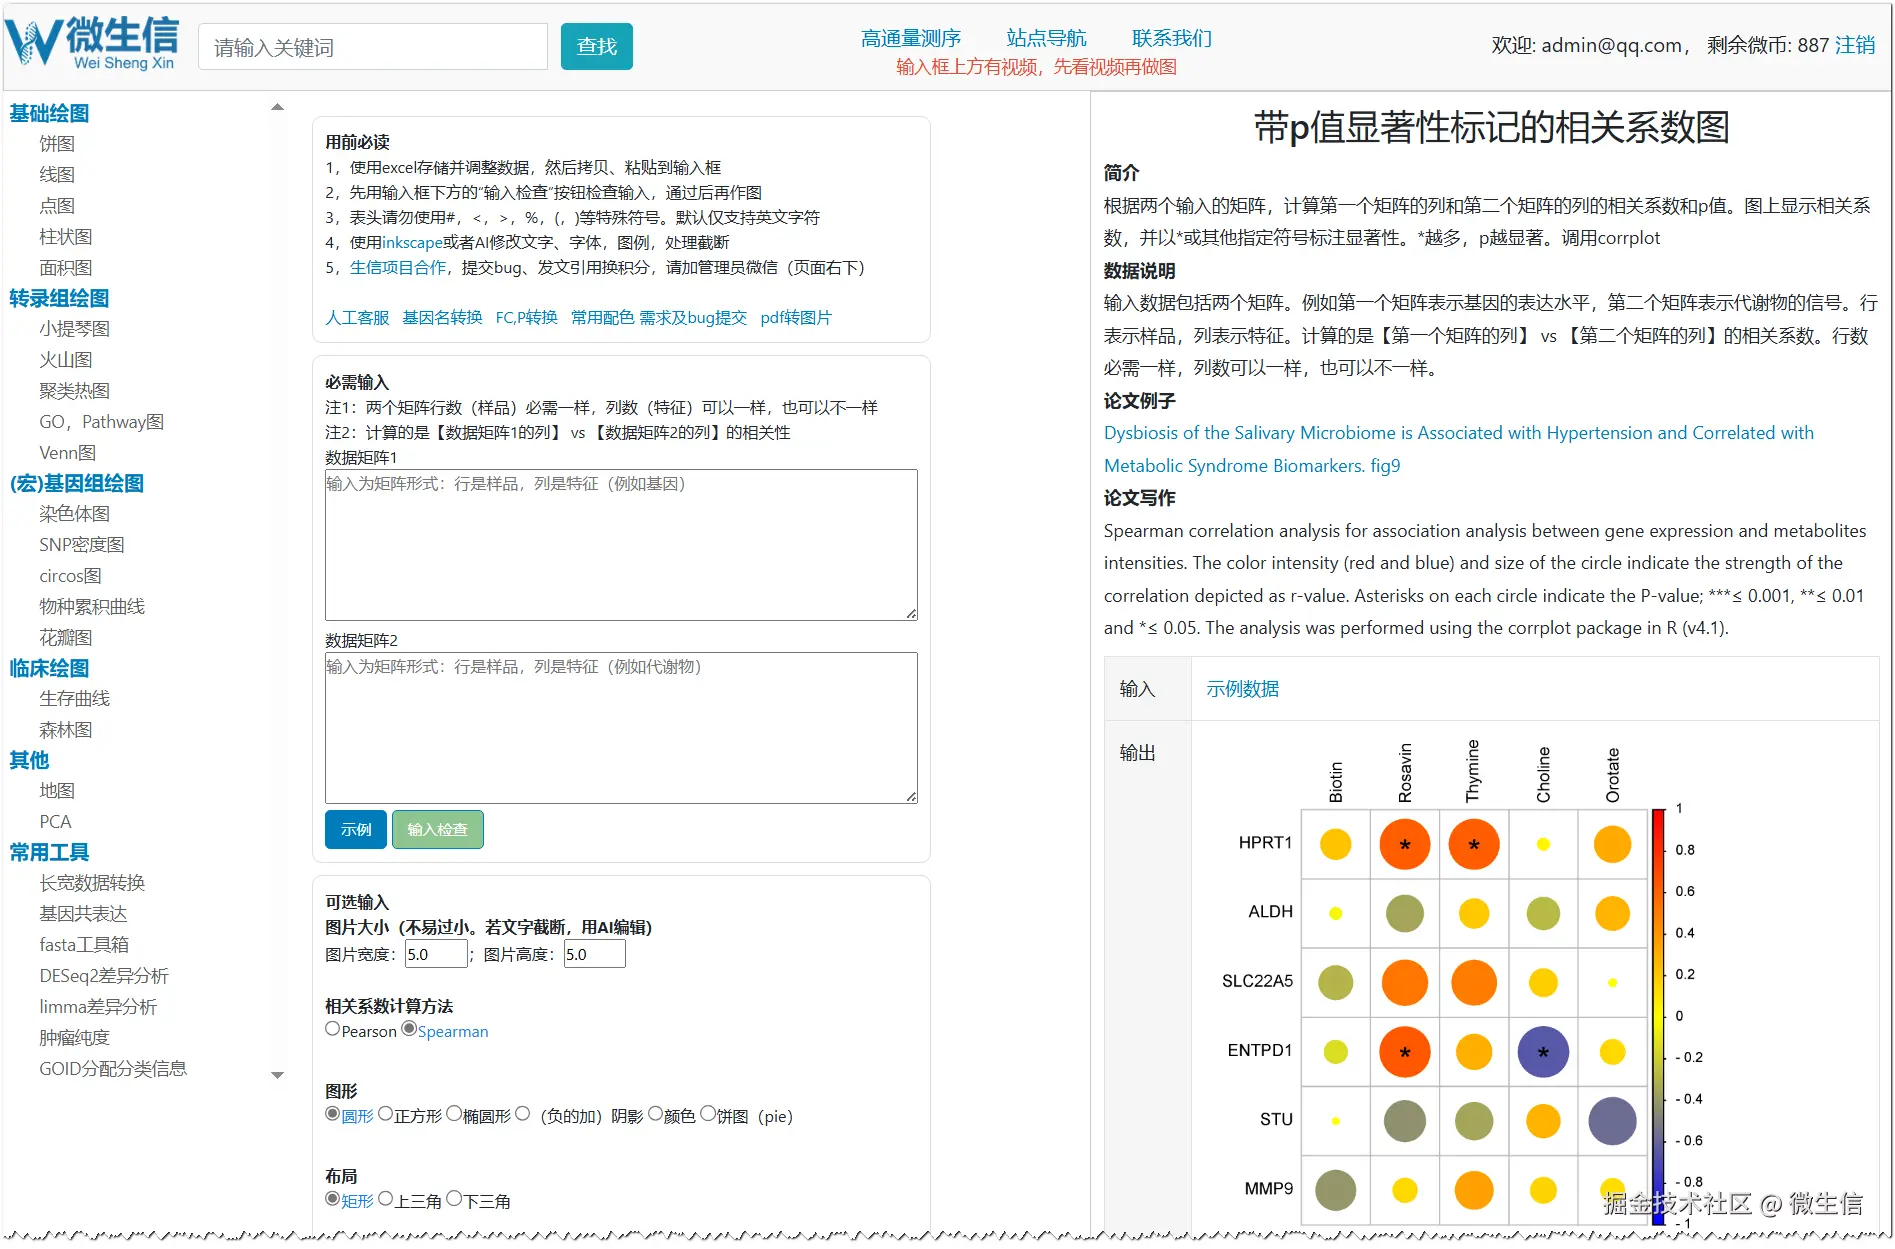
Task: Click the green 输入检查 button
Action: (438, 829)
